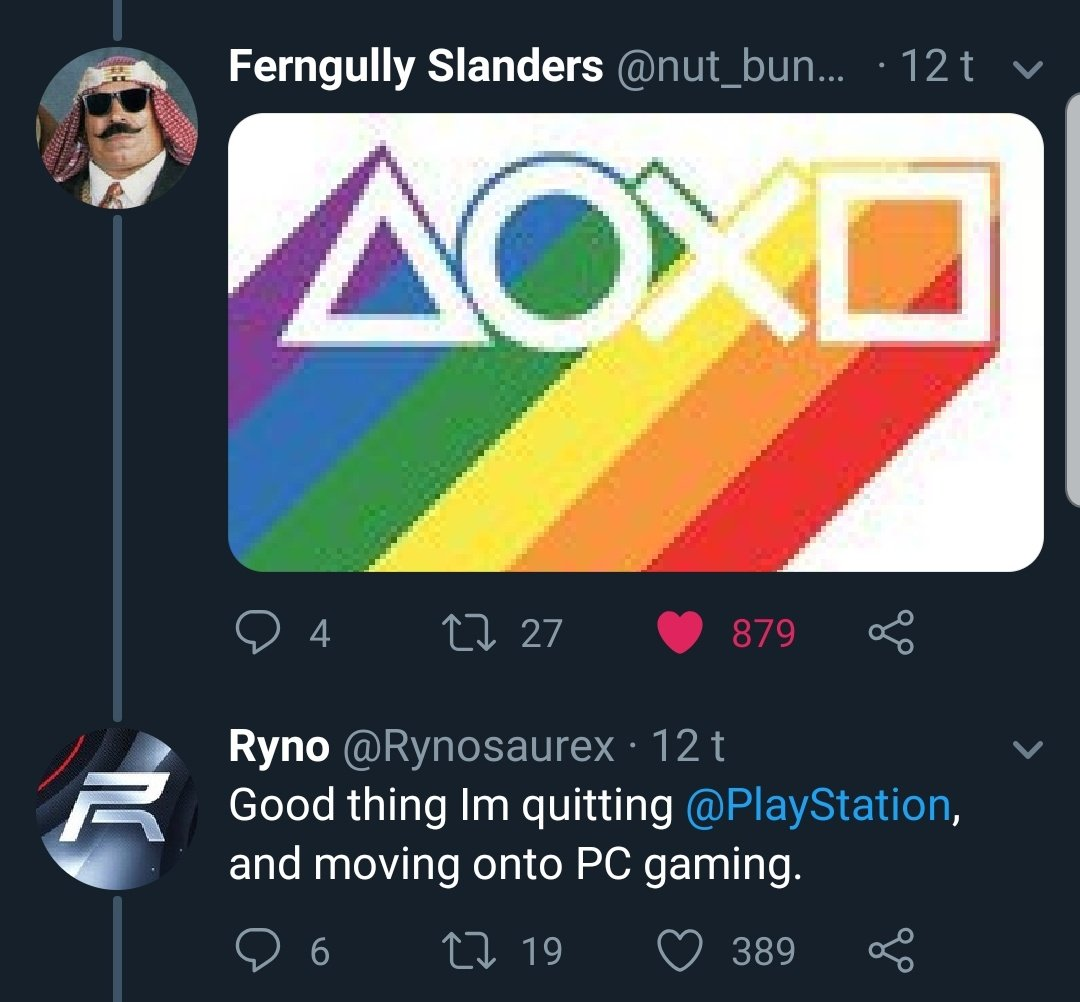Viewport: 1080px width, 1002px height.
Task: Open Ryno's profile avatar
Action: coord(117,810)
